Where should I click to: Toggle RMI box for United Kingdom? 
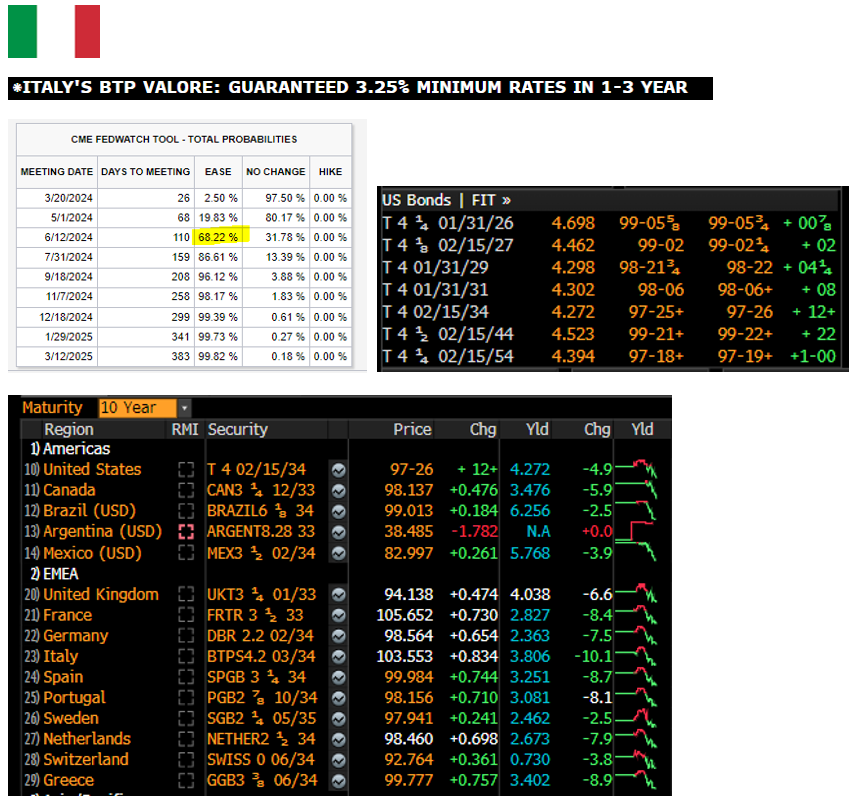pyautogui.click(x=186, y=595)
